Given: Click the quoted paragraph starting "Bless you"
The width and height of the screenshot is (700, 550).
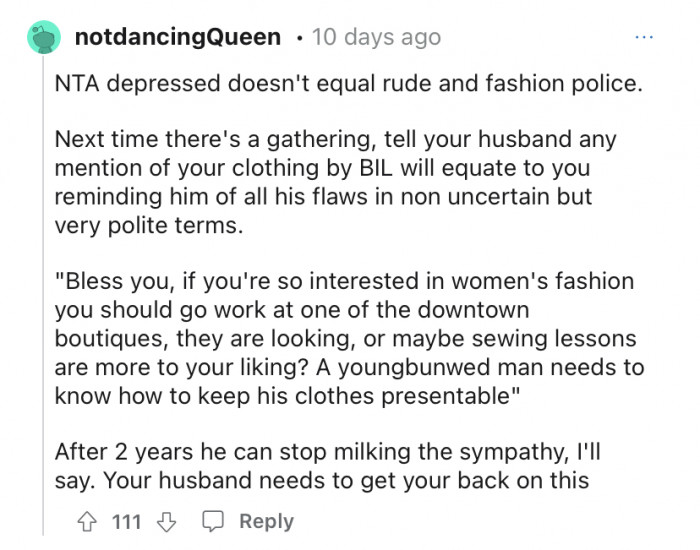Looking at the screenshot, I should [350, 338].
